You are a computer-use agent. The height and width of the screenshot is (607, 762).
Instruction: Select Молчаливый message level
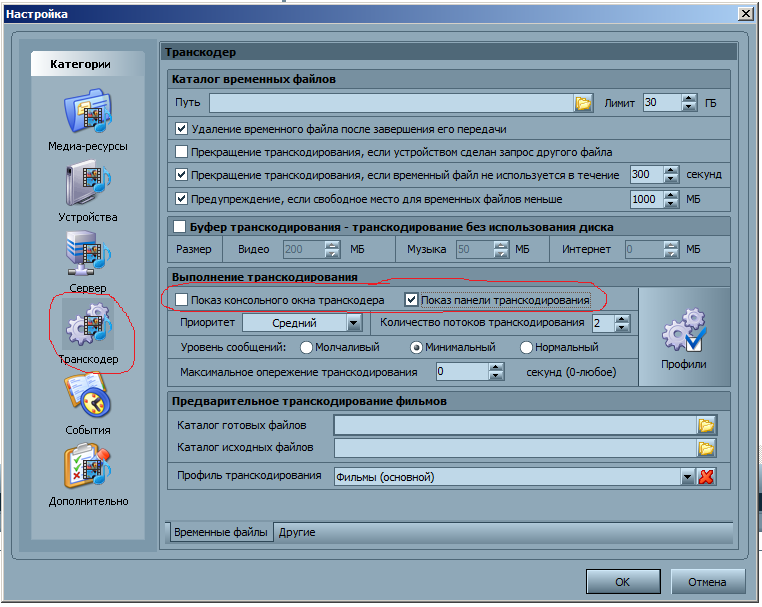coord(307,347)
